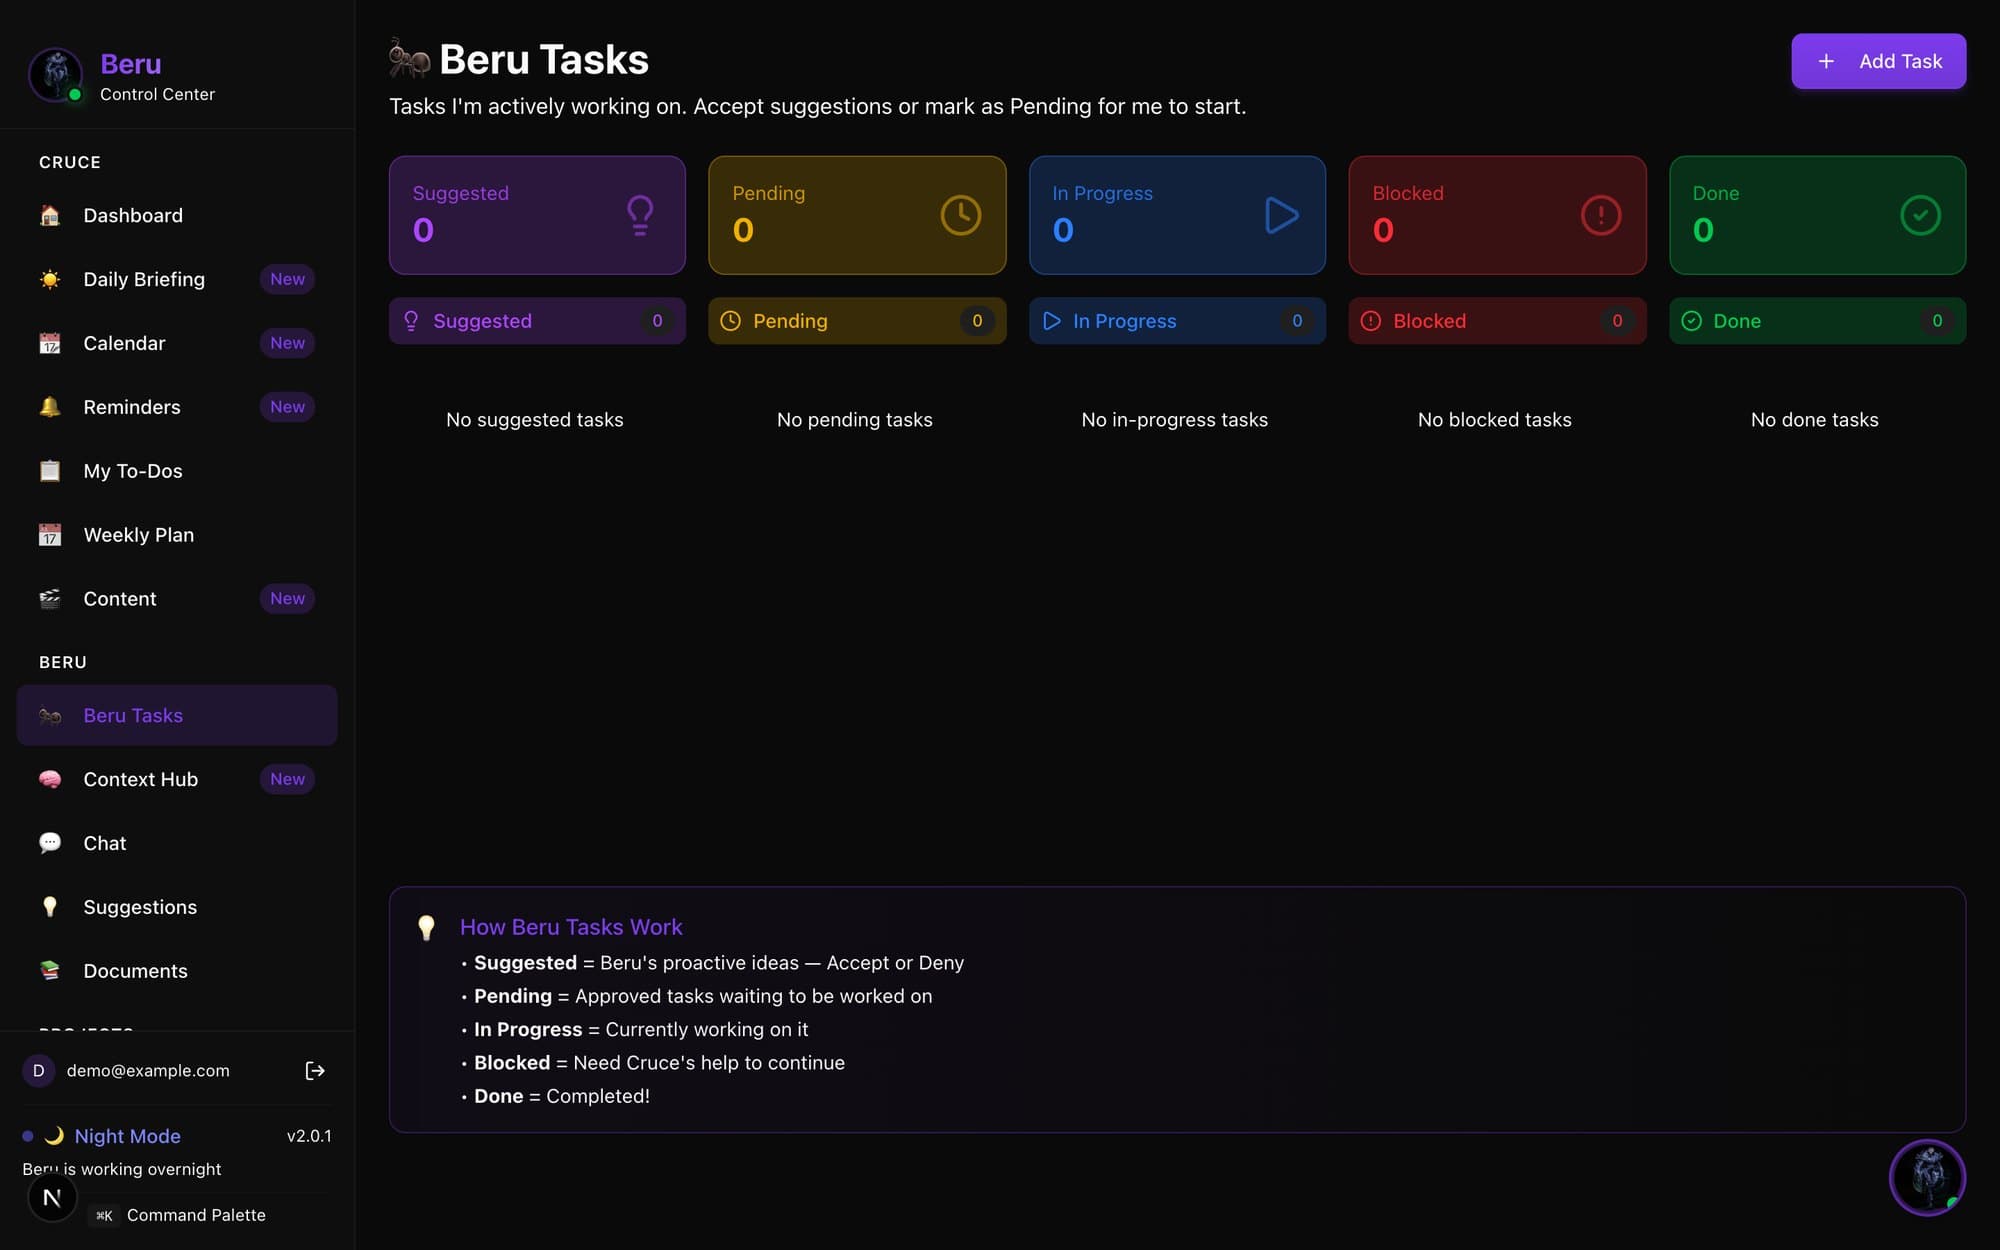
Task: Click the My To-Dos clipboard icon
Action: pyautogui.click(x=50, y=471)
